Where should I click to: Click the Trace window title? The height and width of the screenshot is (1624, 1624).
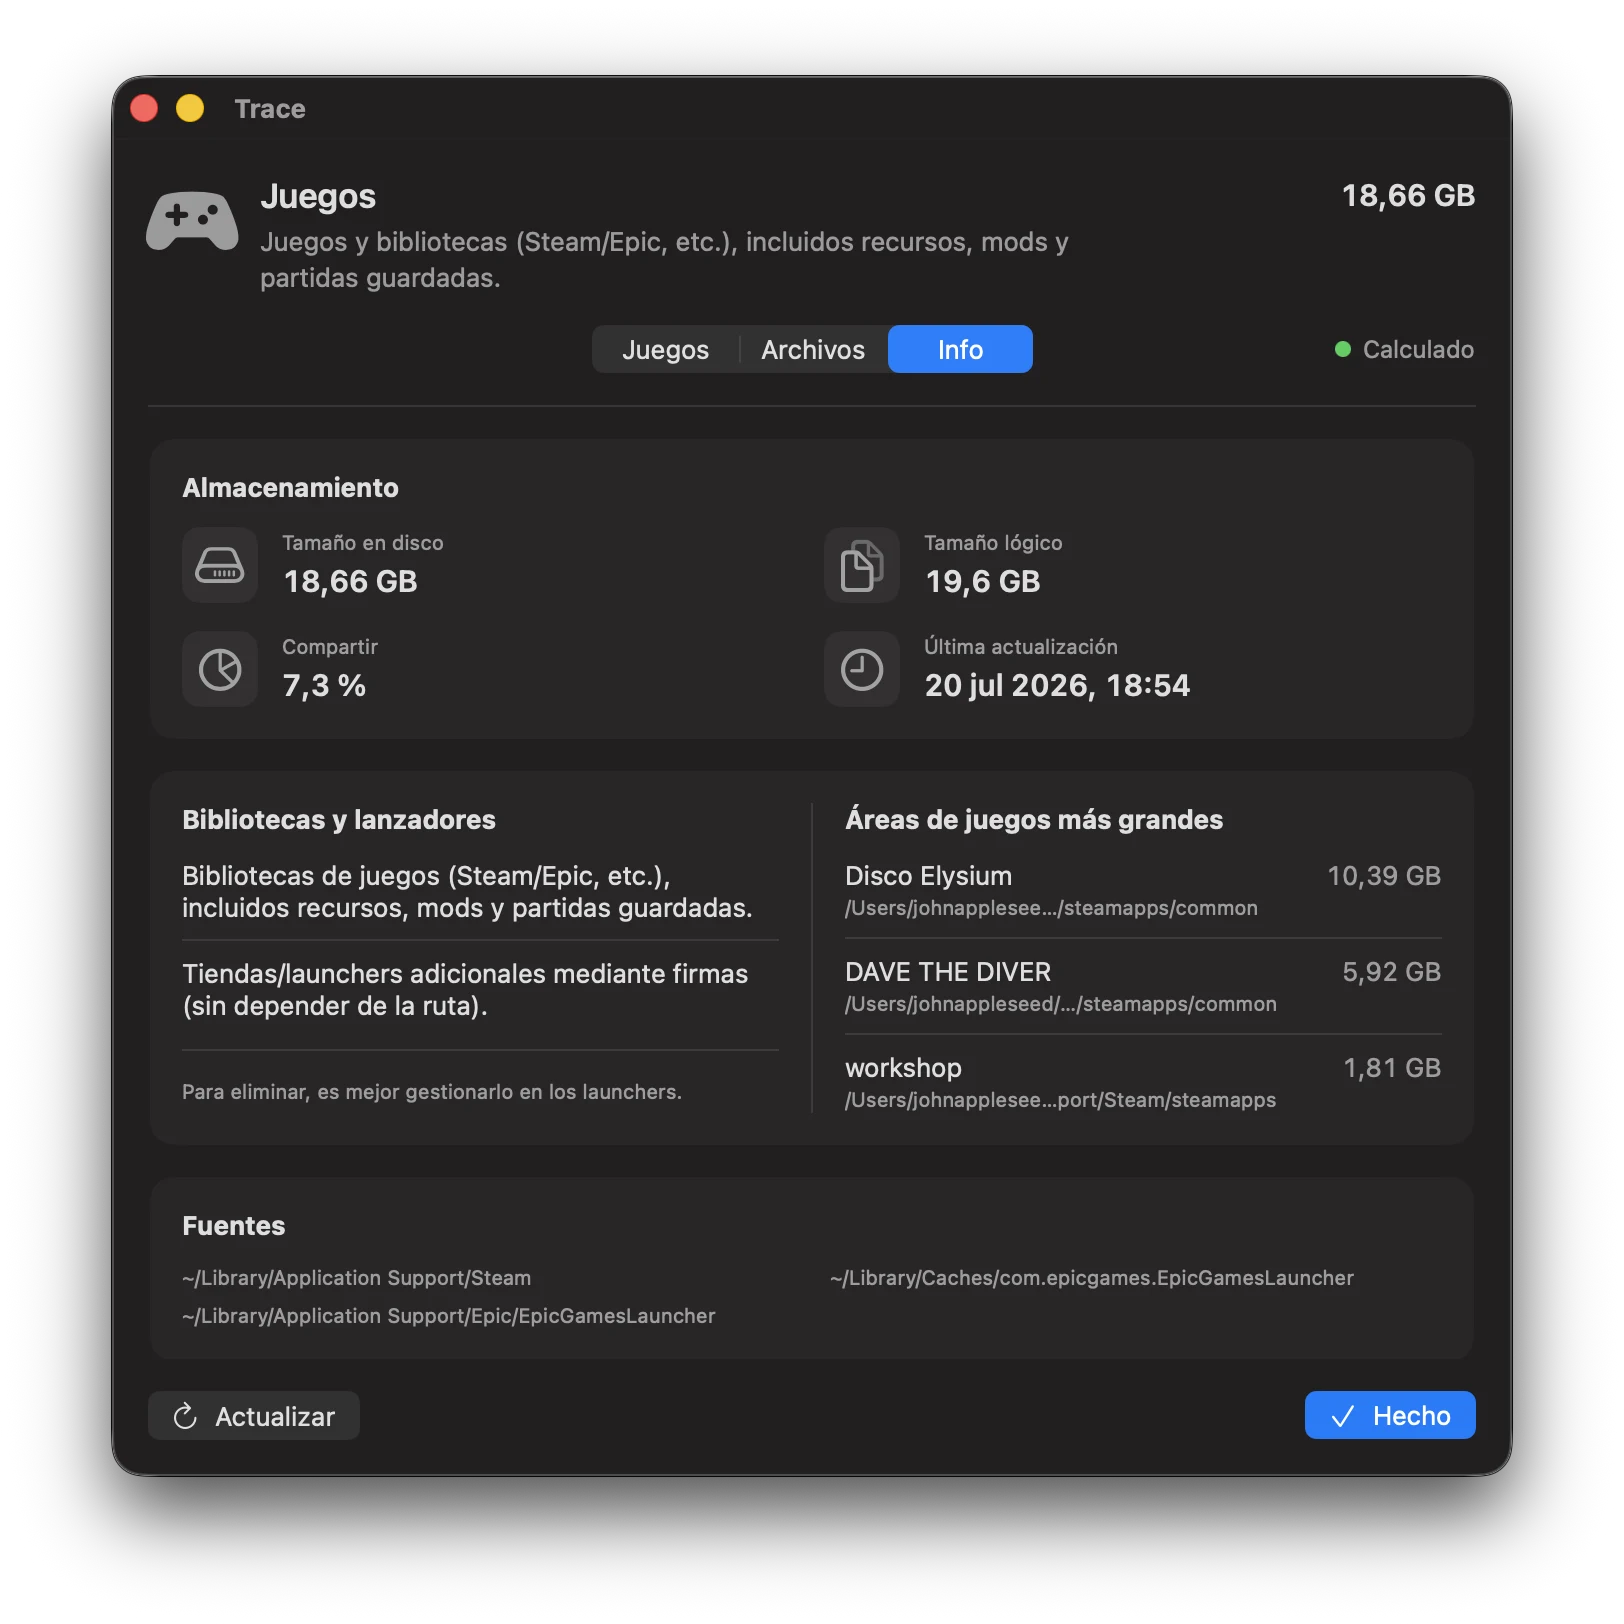coord(270,108)
